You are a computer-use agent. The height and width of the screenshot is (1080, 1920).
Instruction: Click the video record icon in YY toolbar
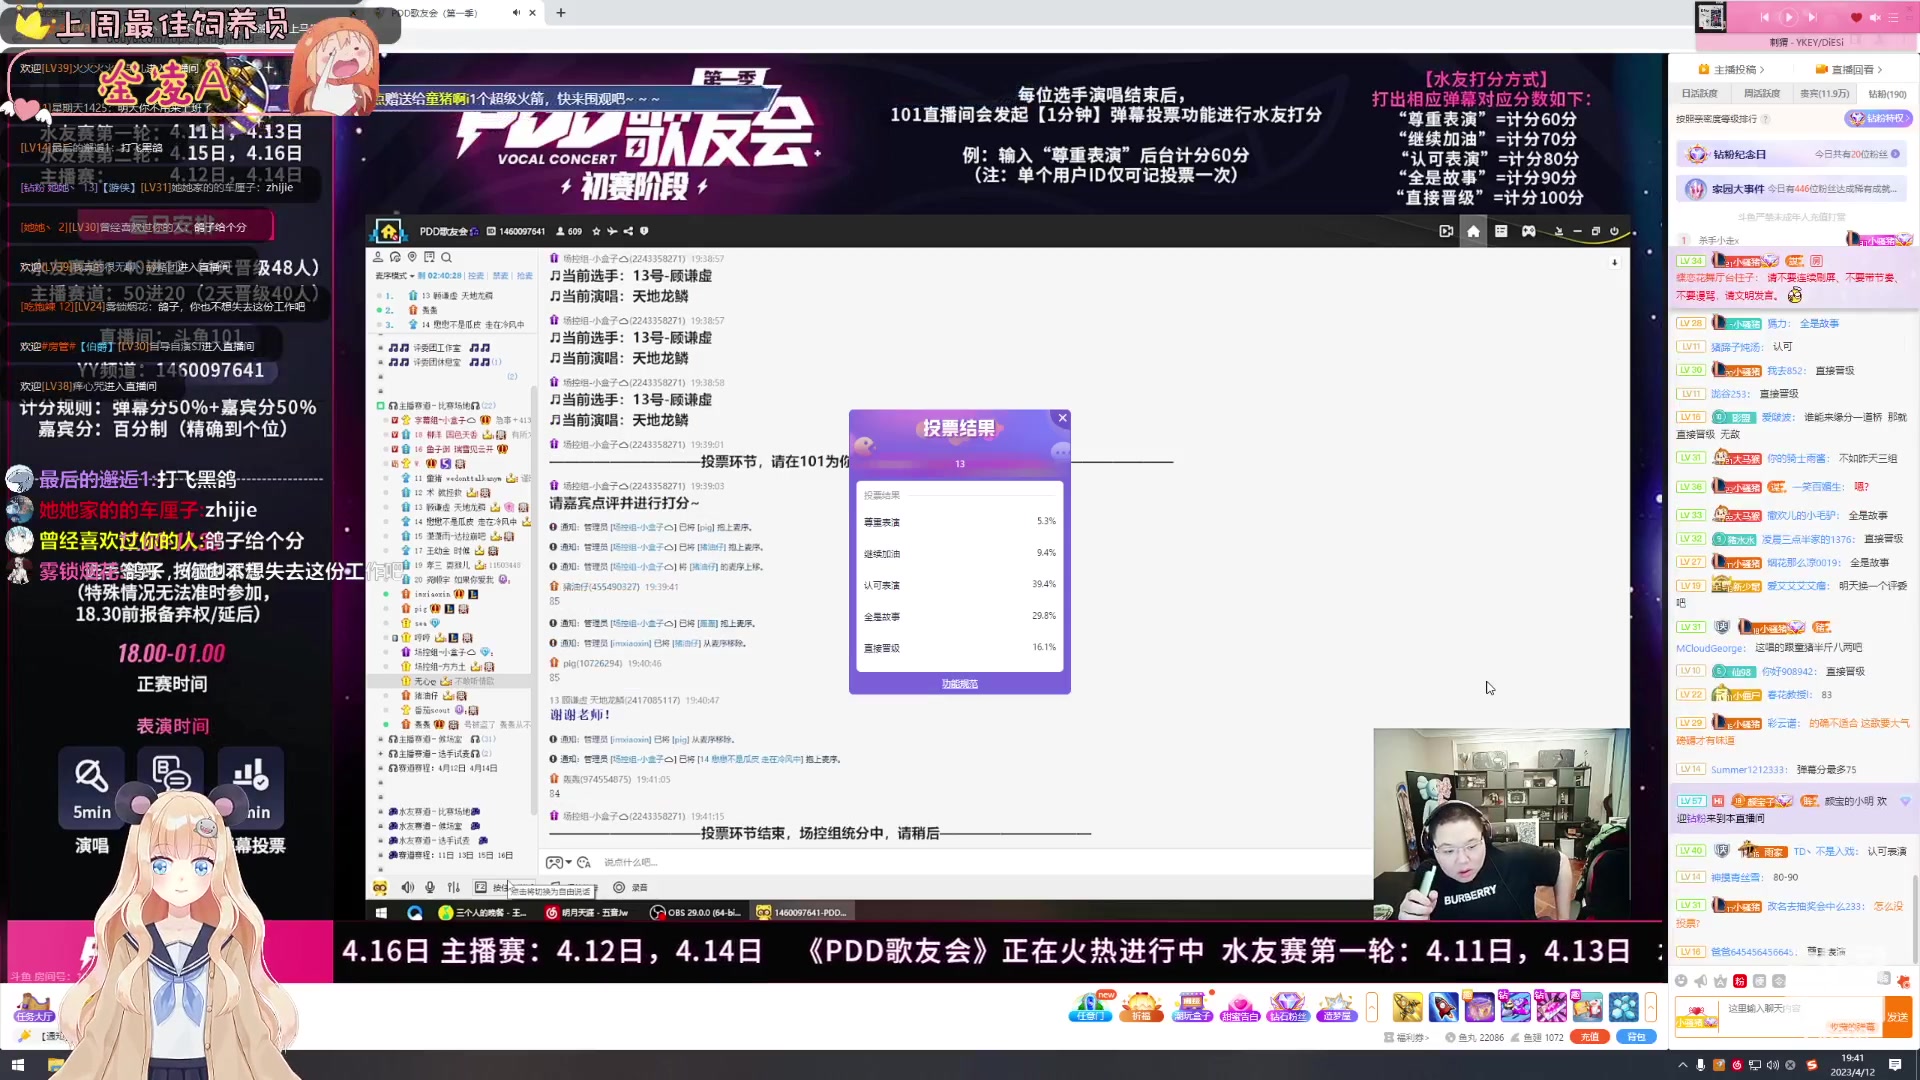click(1446, 231)
